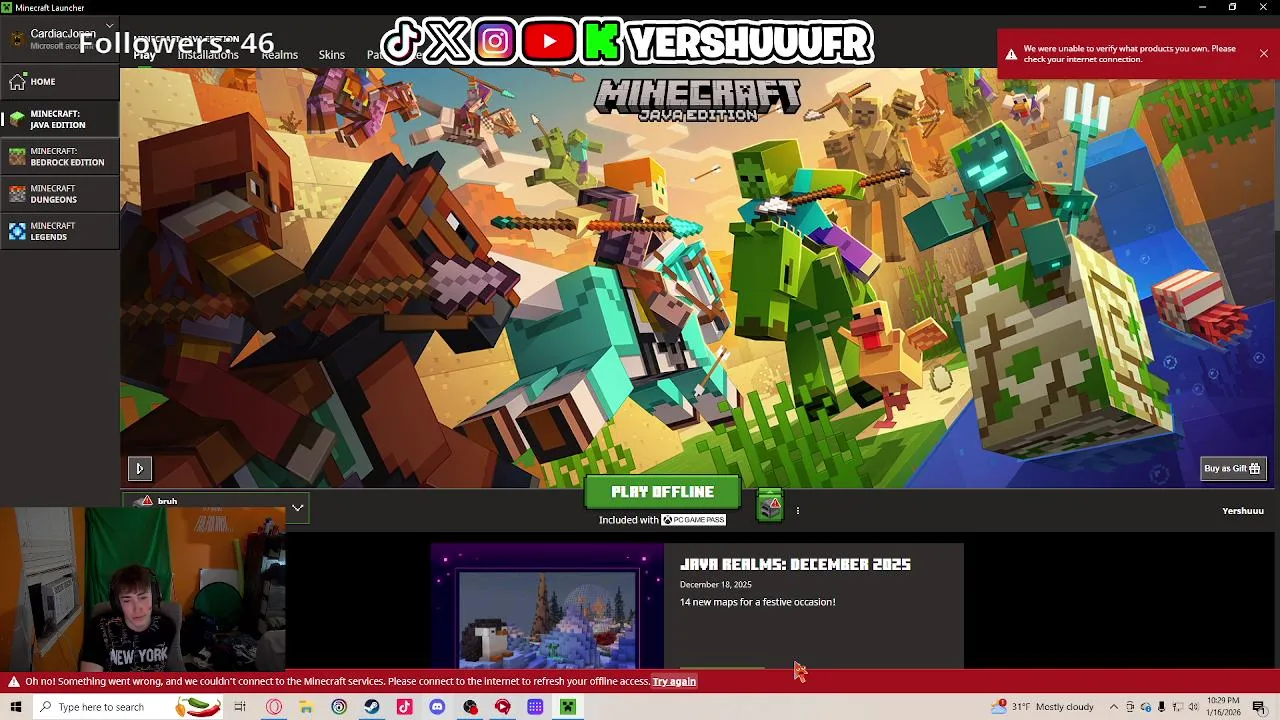Open Opera GX browser from the taskbar

click(274, 707)
